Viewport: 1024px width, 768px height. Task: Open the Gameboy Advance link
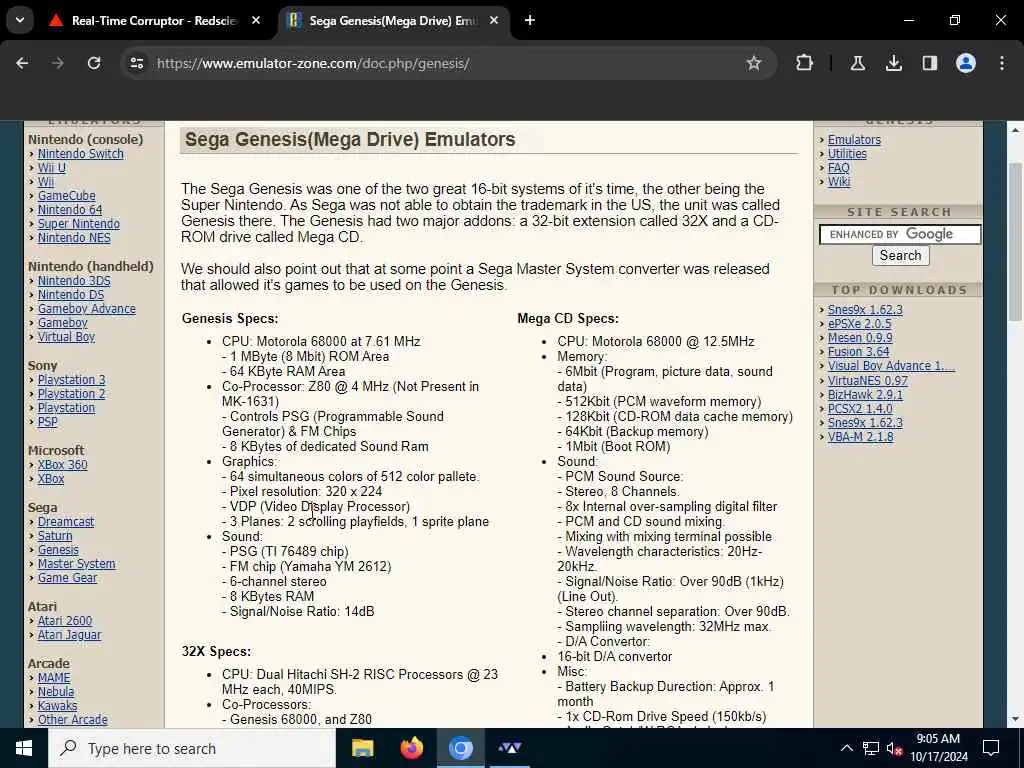(x=87, y=309)
